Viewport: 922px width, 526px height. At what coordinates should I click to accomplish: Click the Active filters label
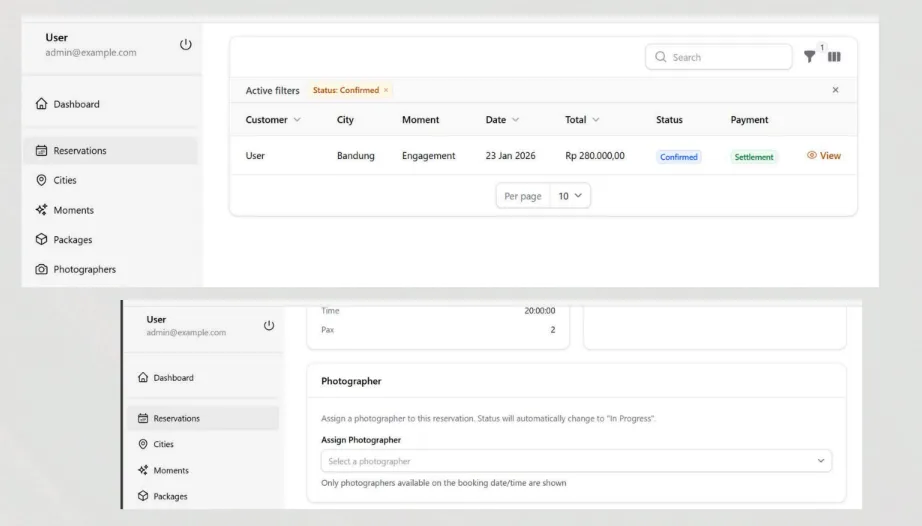pyautogui.click(x=272, y=90)
